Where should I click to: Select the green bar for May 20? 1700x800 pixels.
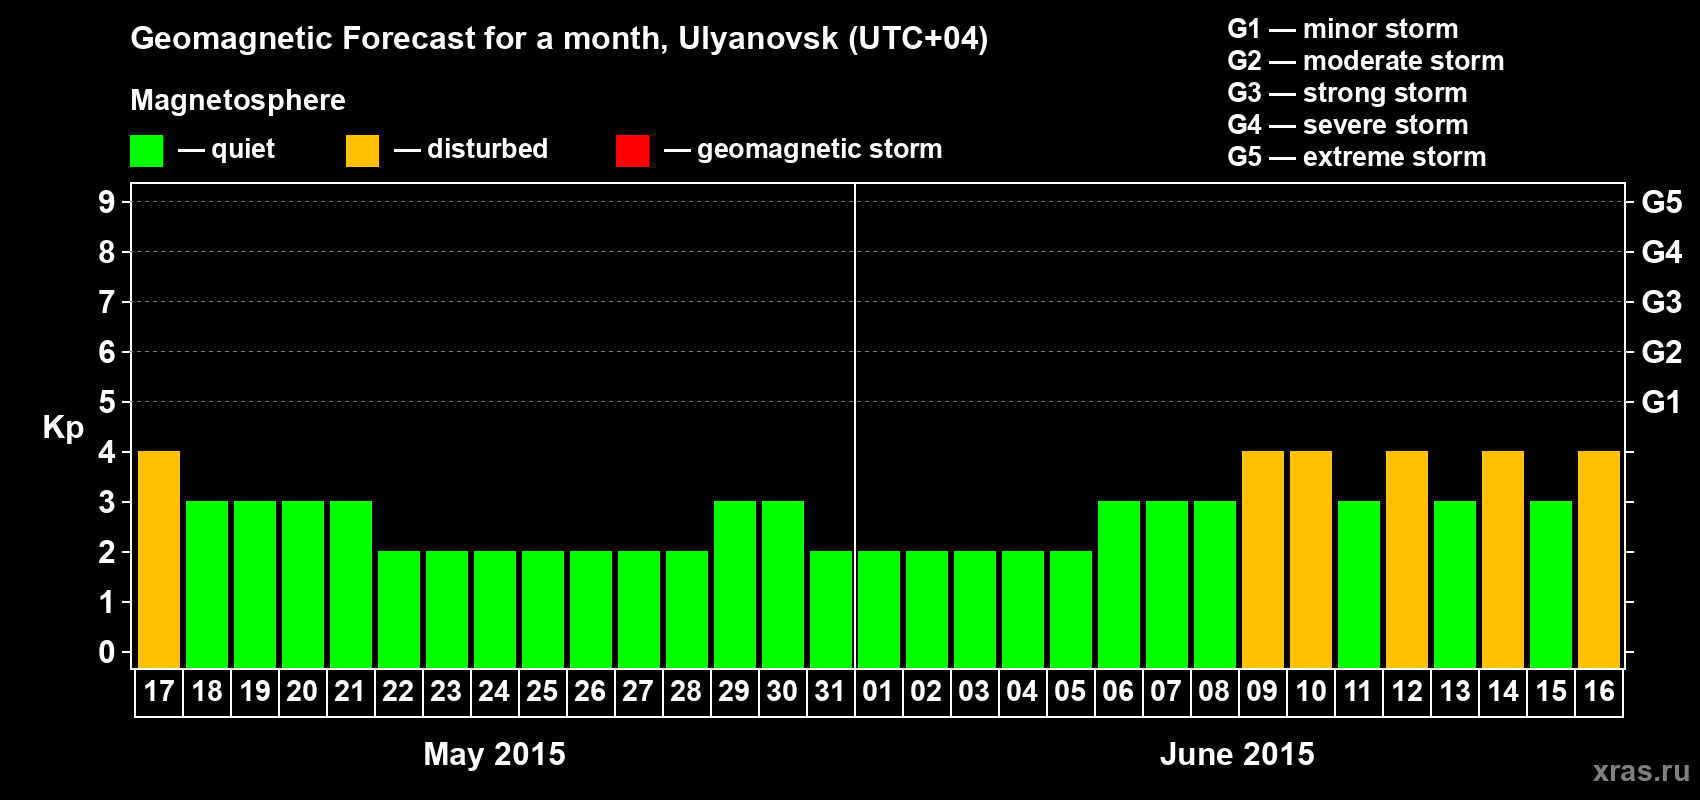(303, 584)
